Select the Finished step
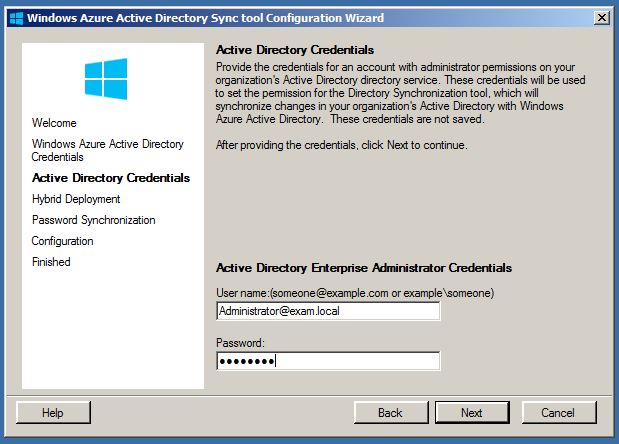This screenshot has width=619, height=444. tap(51, 262)
